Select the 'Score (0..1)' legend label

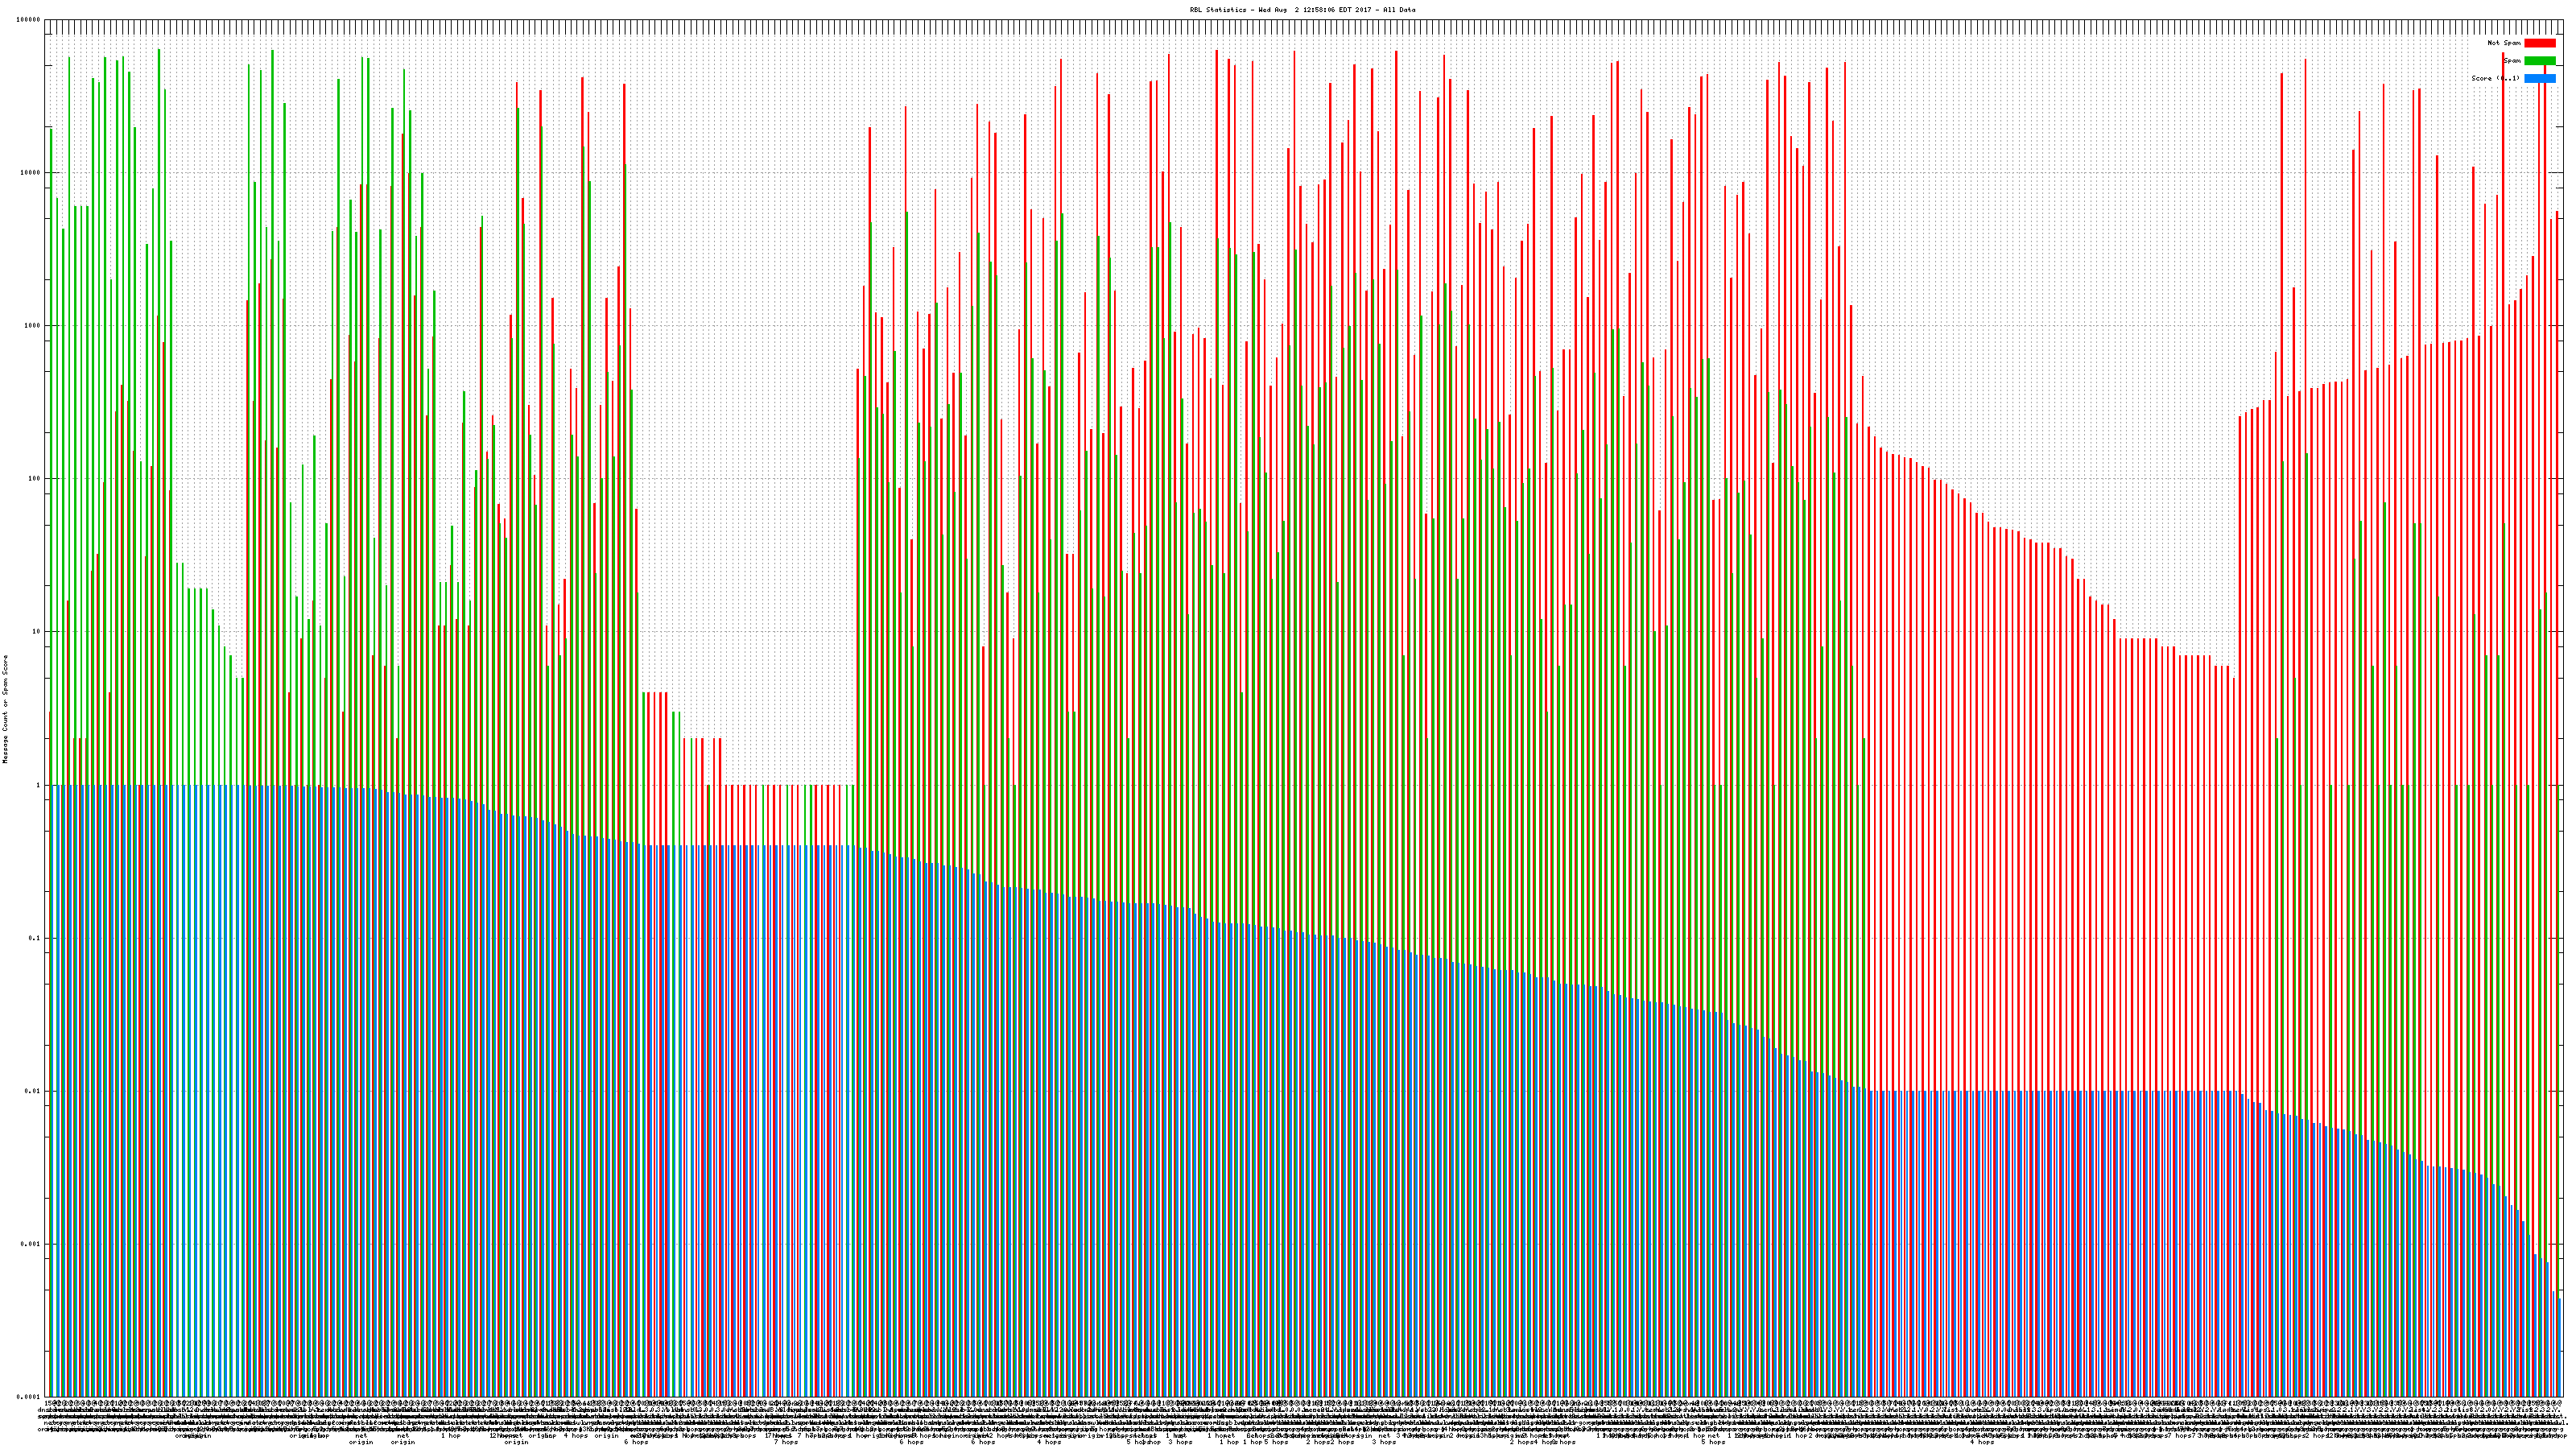pos(2494,78)
